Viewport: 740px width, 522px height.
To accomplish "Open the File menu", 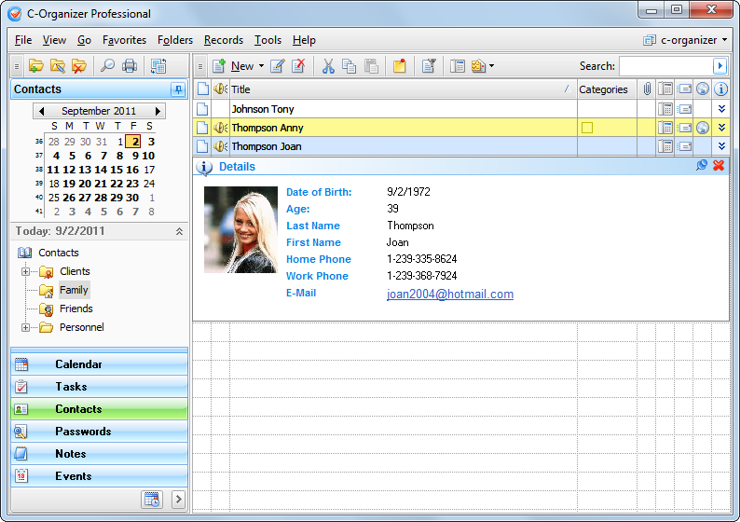I will [x=23, y=41].
